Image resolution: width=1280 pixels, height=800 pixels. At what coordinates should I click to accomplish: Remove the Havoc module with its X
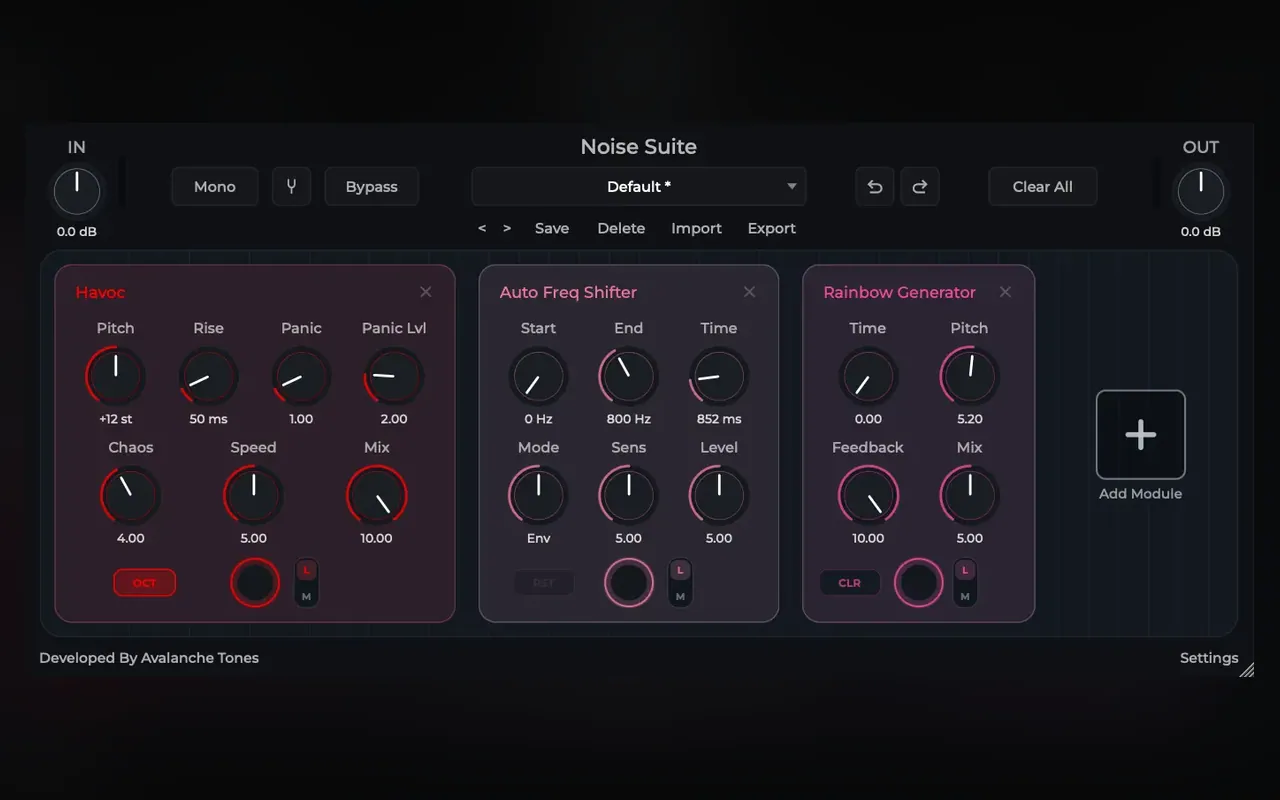[426, 292]
